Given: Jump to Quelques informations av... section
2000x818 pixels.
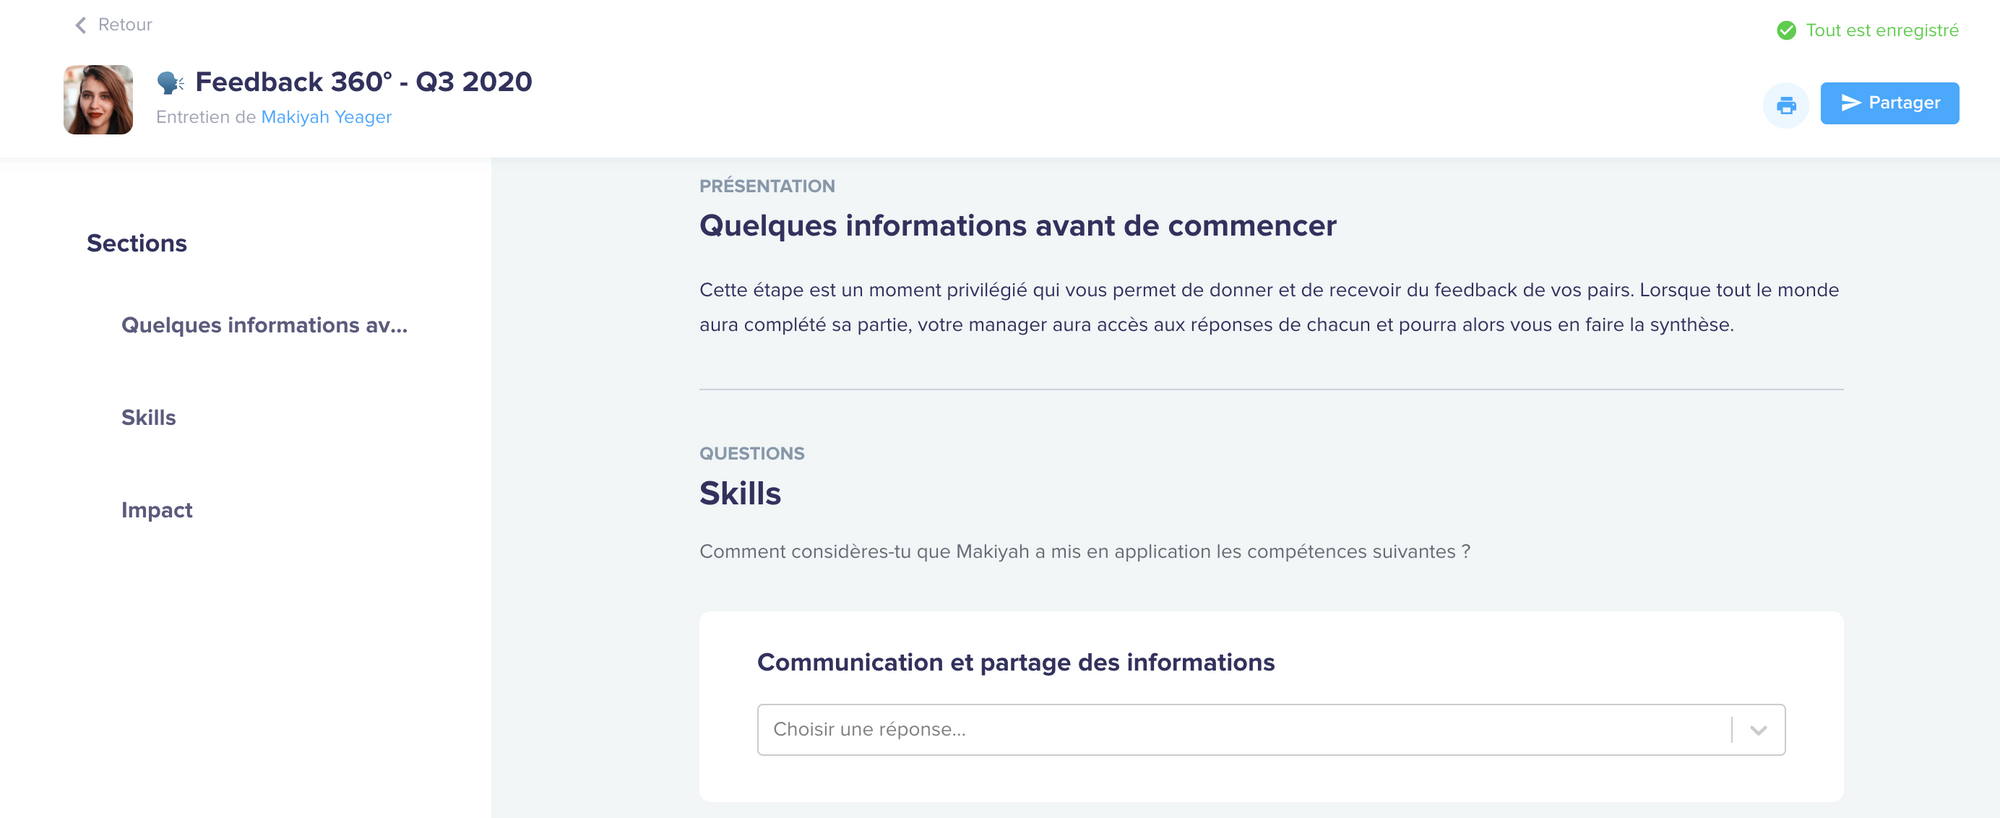Looking at the screenshot, I should click(x=264, y=325).
